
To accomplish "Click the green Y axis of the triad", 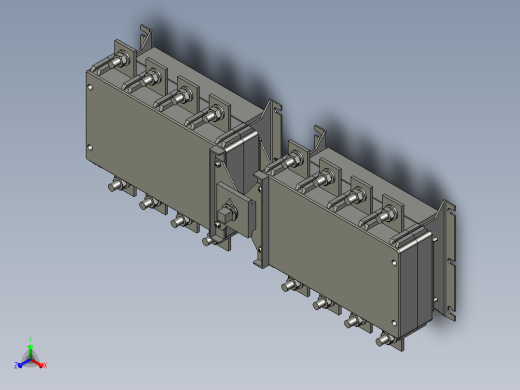I will tap(30, 351).
